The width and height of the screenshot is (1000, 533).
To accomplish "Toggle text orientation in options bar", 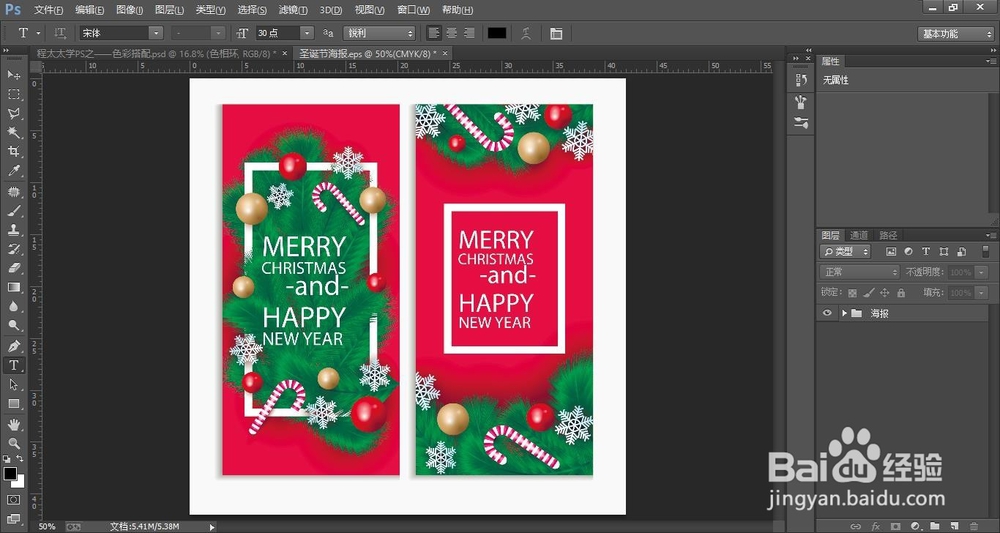I will 60,33.
